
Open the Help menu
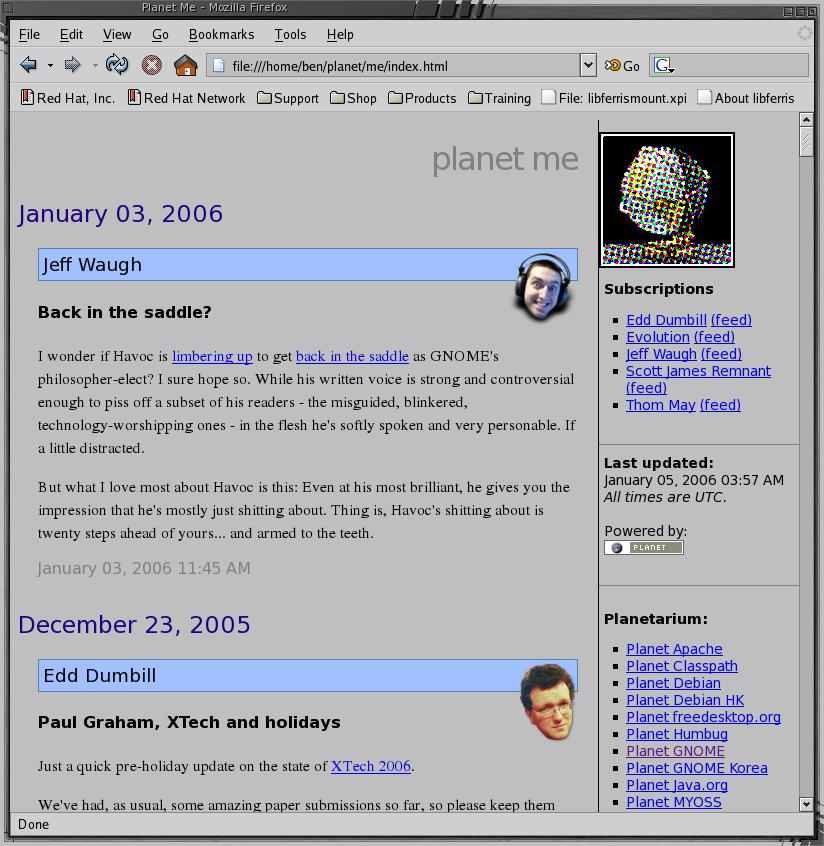click(x=340, y=35)
